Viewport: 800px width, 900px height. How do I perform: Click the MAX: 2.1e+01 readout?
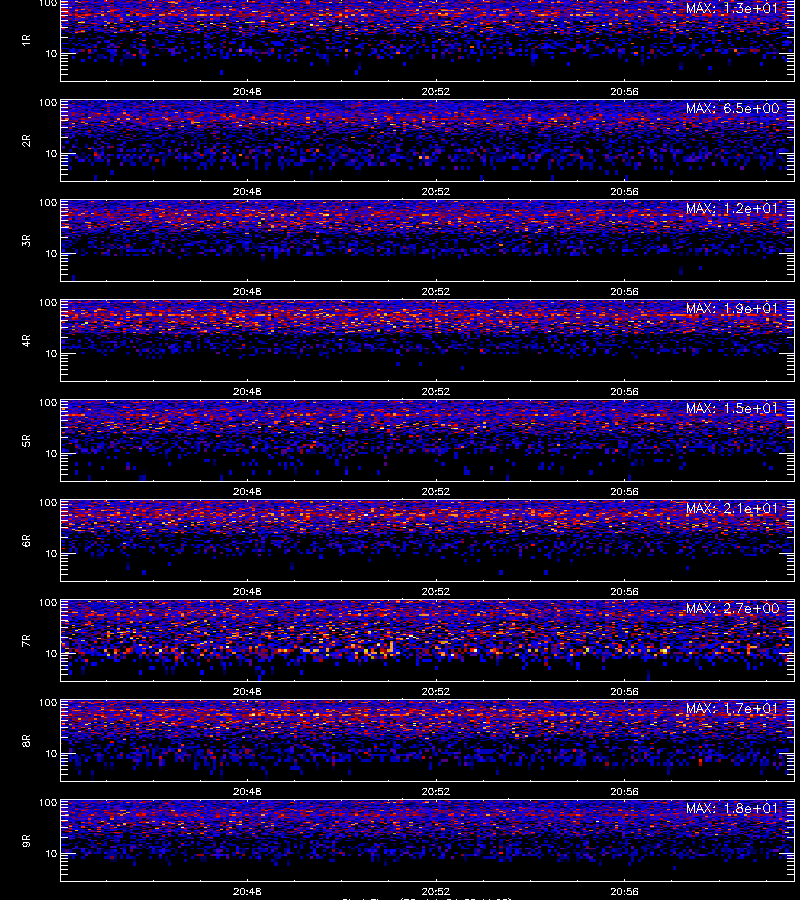(x=732, y=509)
